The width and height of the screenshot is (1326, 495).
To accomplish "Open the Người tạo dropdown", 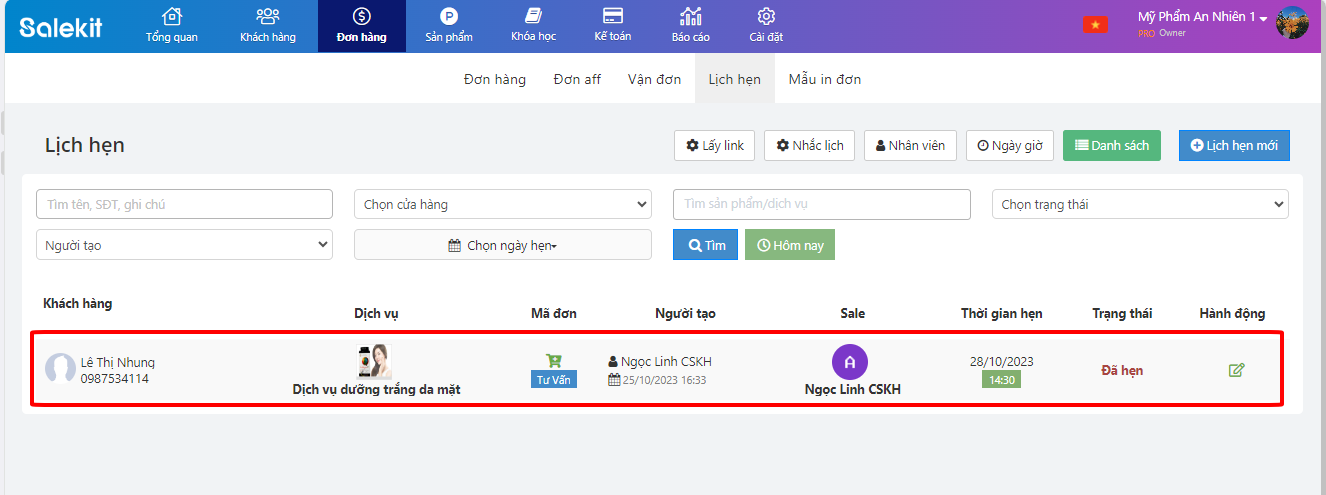I will (184, 245).
